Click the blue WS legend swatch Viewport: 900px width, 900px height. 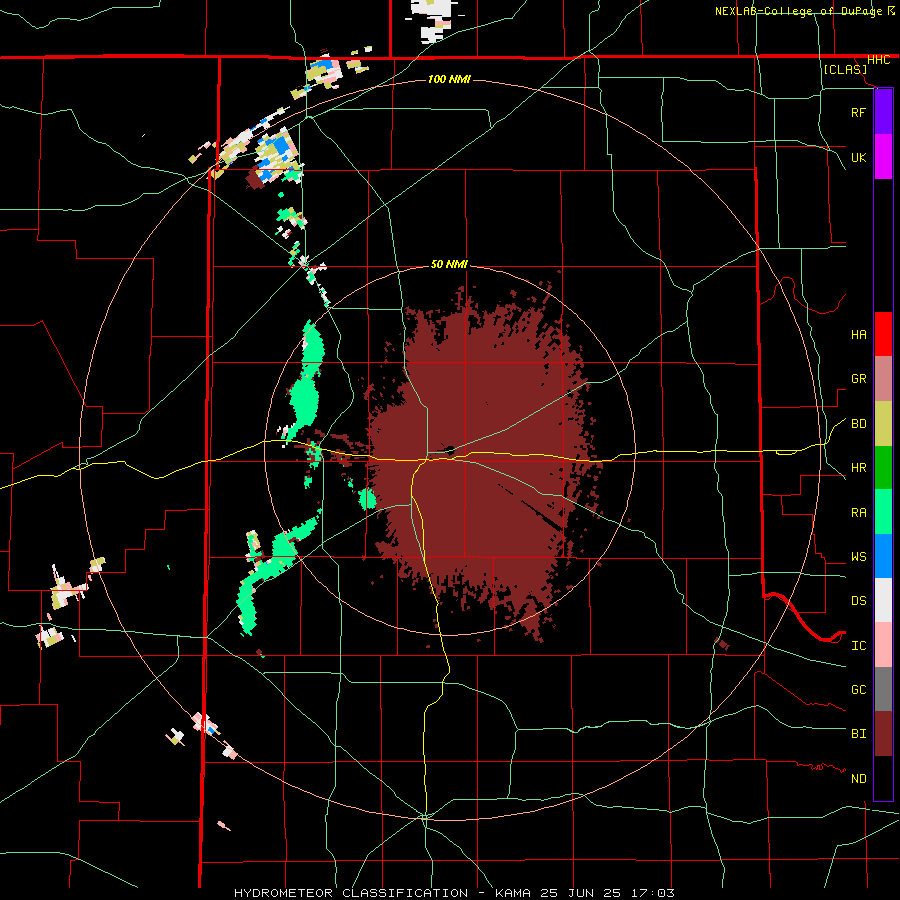pos(883,556)
